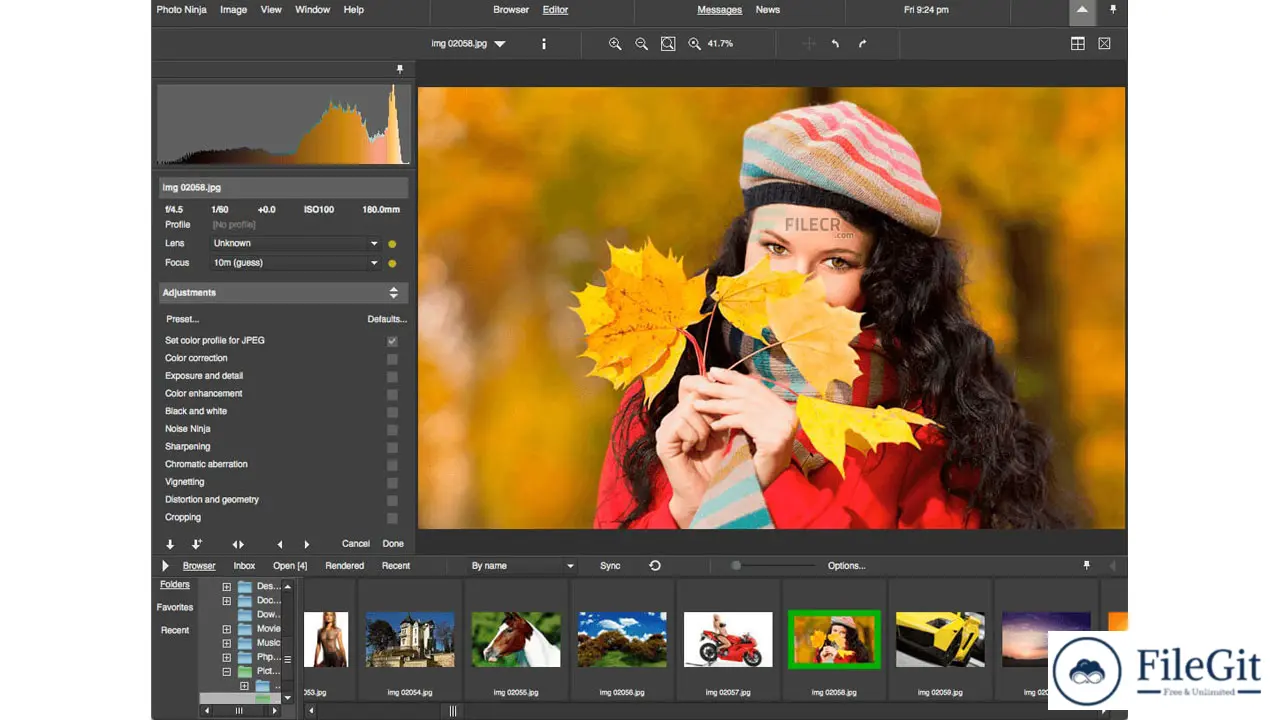Image resolution: width=1280 pixels, height=720 pixels.
Task: Open the Preset... button
Action: [x=183, y=320]
